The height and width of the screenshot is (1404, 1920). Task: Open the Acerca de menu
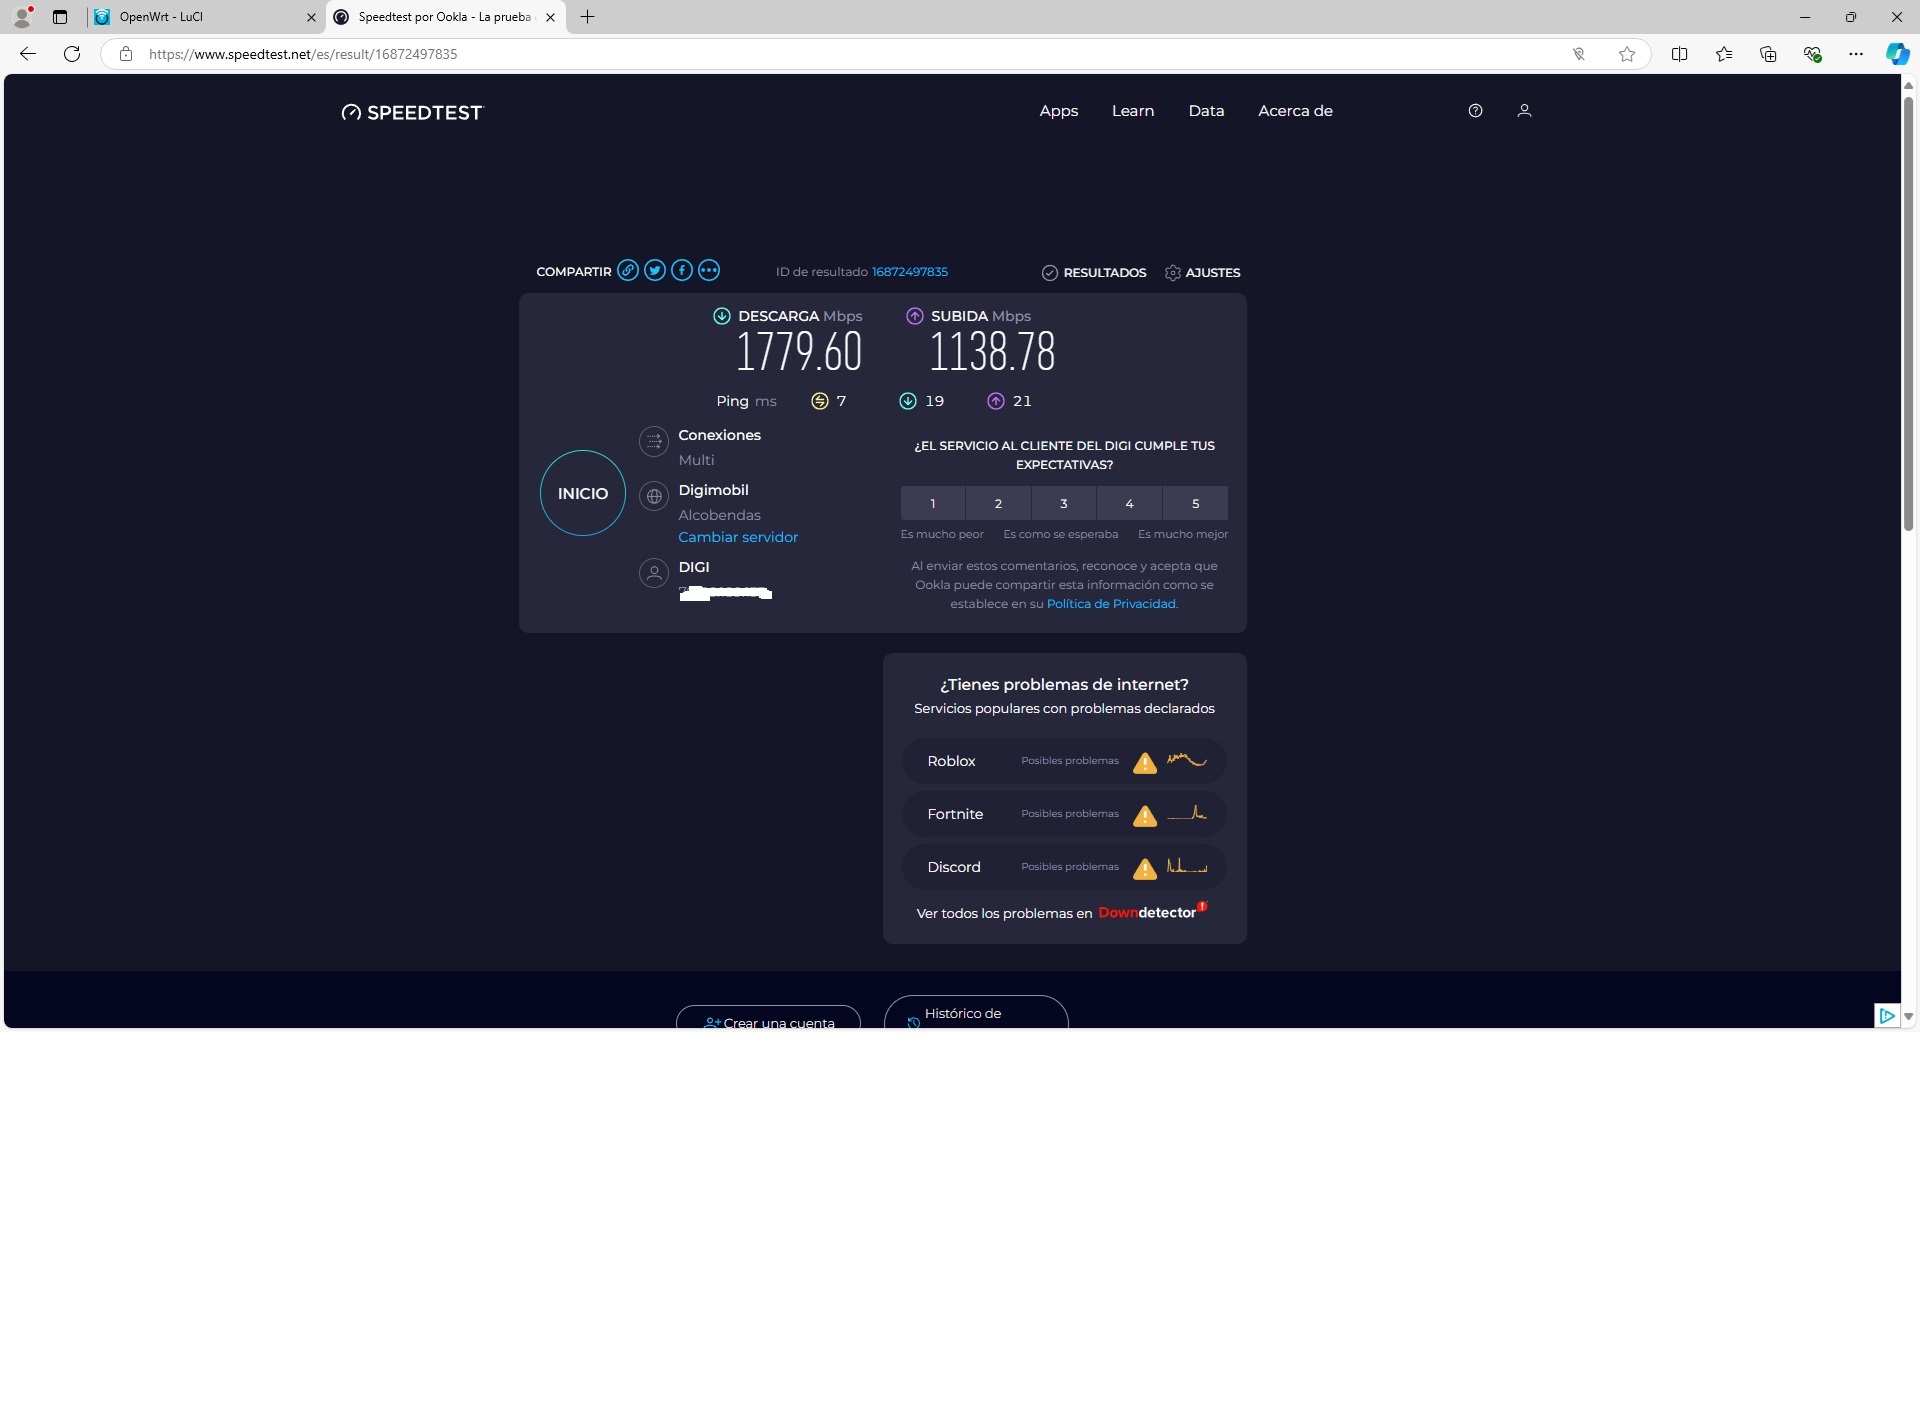1295,111
